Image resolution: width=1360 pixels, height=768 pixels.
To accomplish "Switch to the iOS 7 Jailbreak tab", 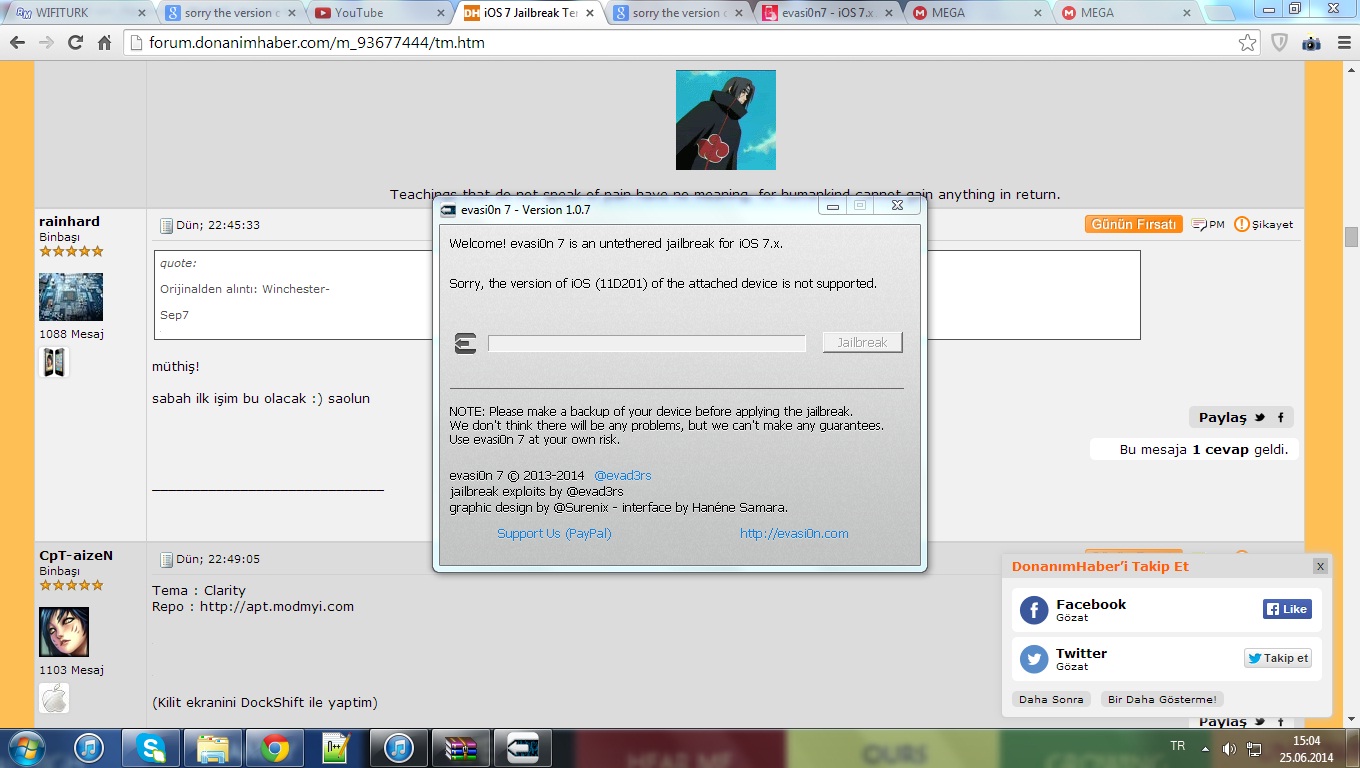I will pos(527,13).
